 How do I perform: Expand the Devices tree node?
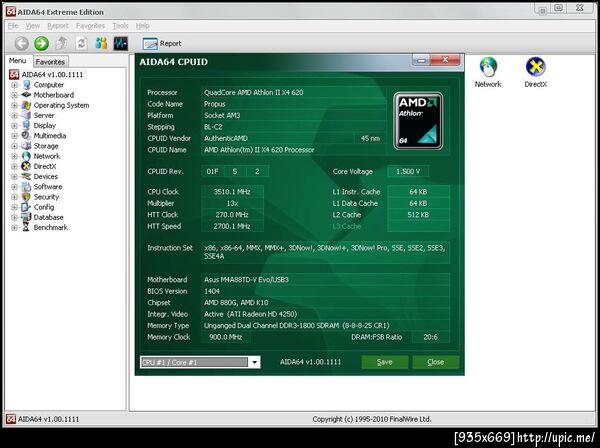coord(14,176)
